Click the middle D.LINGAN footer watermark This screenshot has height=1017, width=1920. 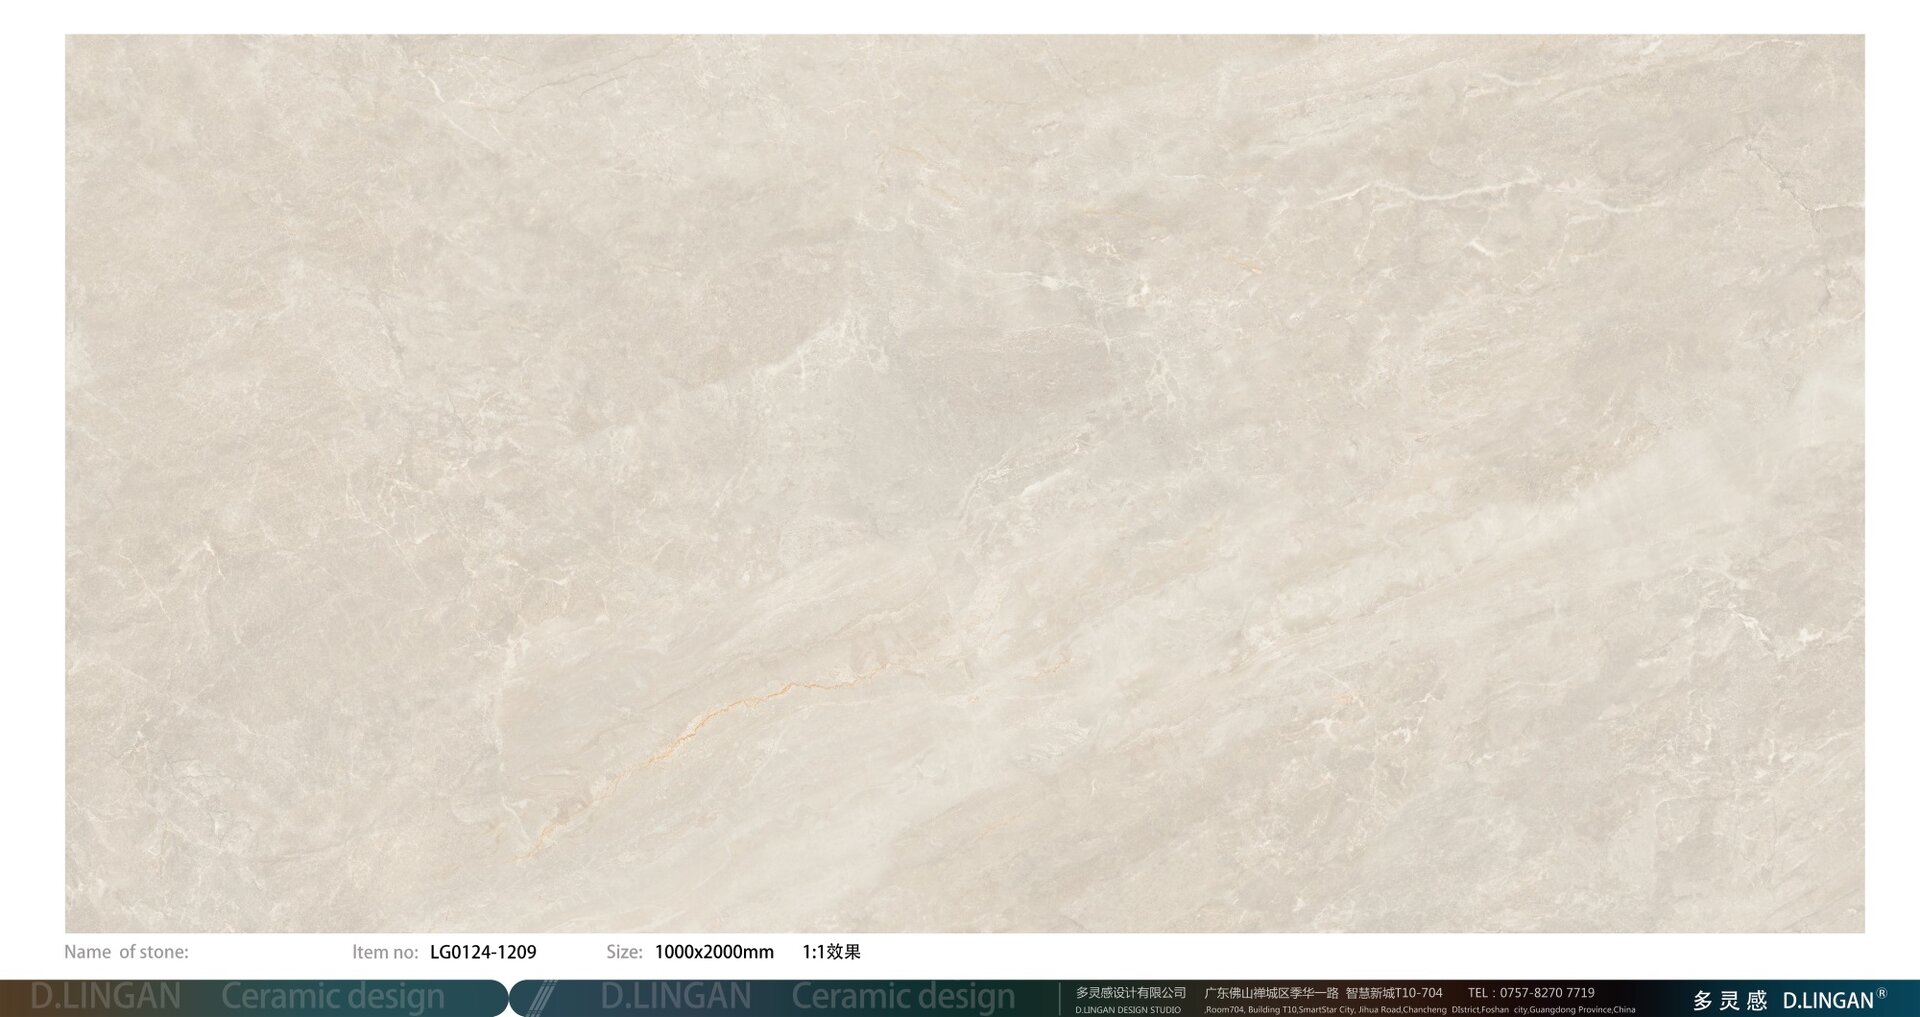tap(676, 997)
